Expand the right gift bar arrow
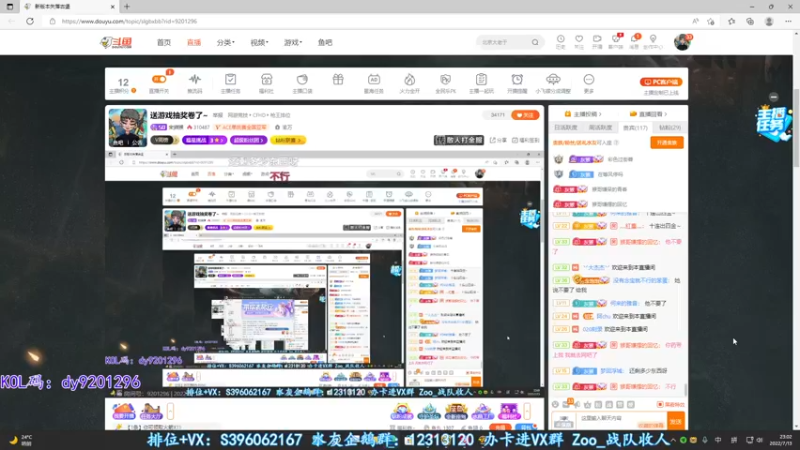 [527, 411]
